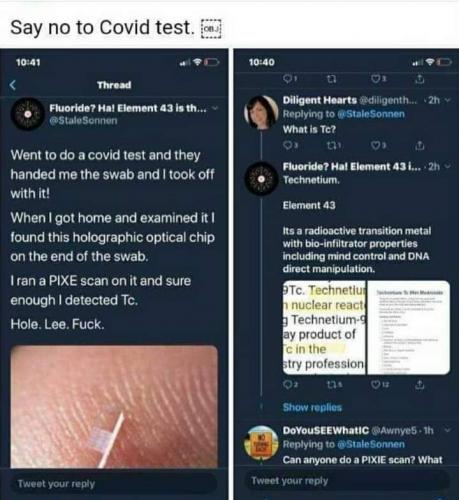Focus the left 'Tweet your reply' field

pyautogui.click(x=114, y=483)
